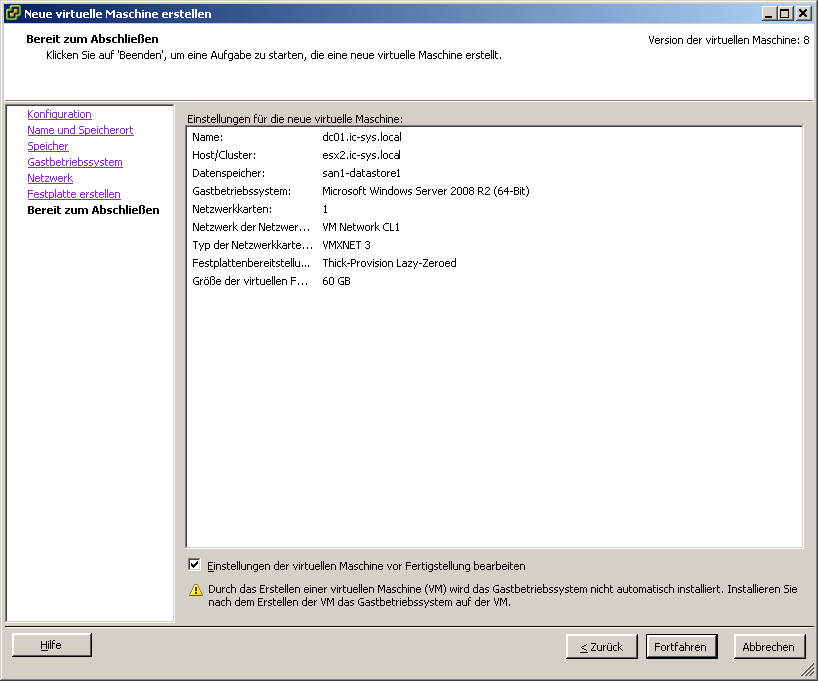Jump to Gastbetriebssystem step
The image size is (818, 681).
coord(75,162)
